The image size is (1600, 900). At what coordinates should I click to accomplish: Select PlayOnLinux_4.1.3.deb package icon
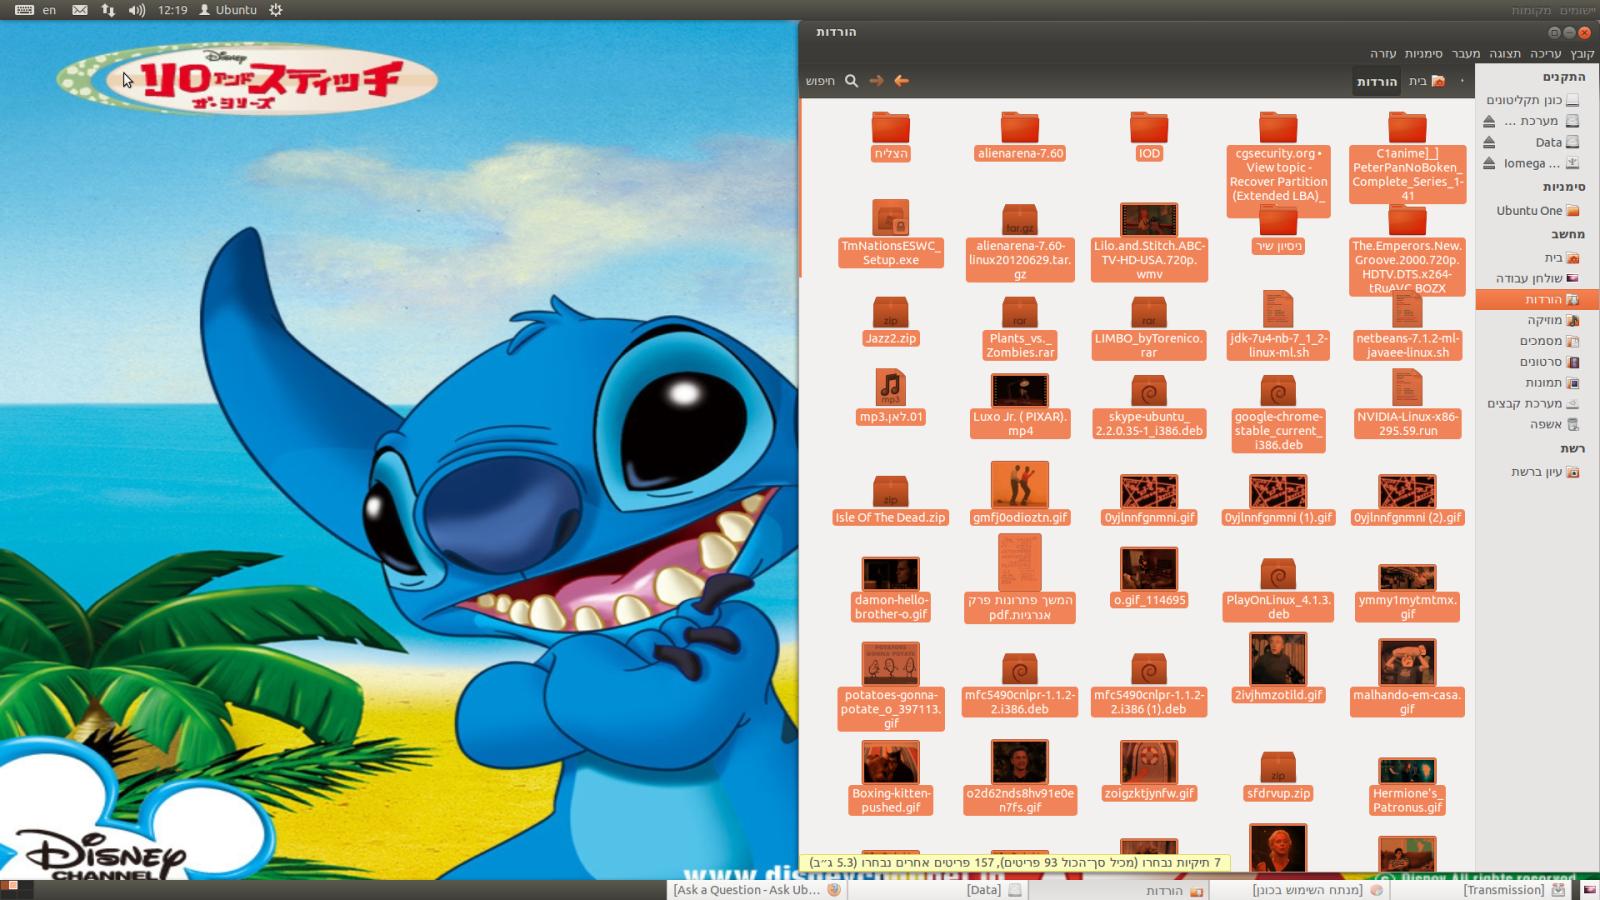(1278, 574)
